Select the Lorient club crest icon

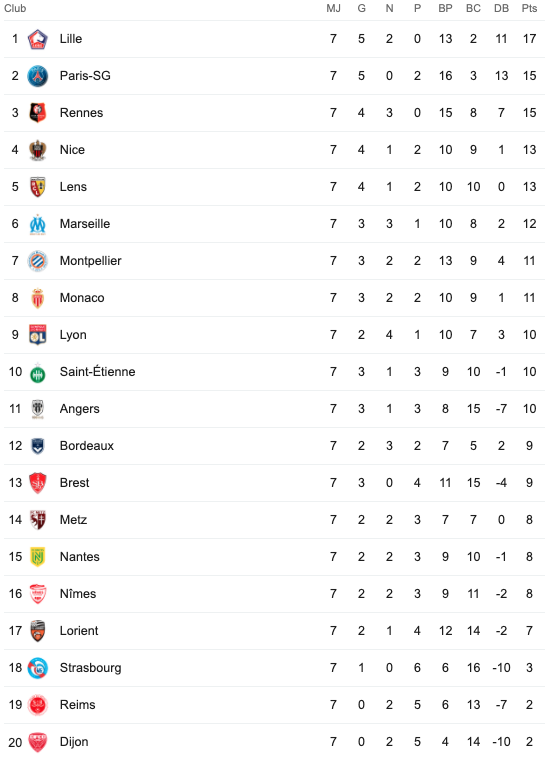(x=38, y=631)
